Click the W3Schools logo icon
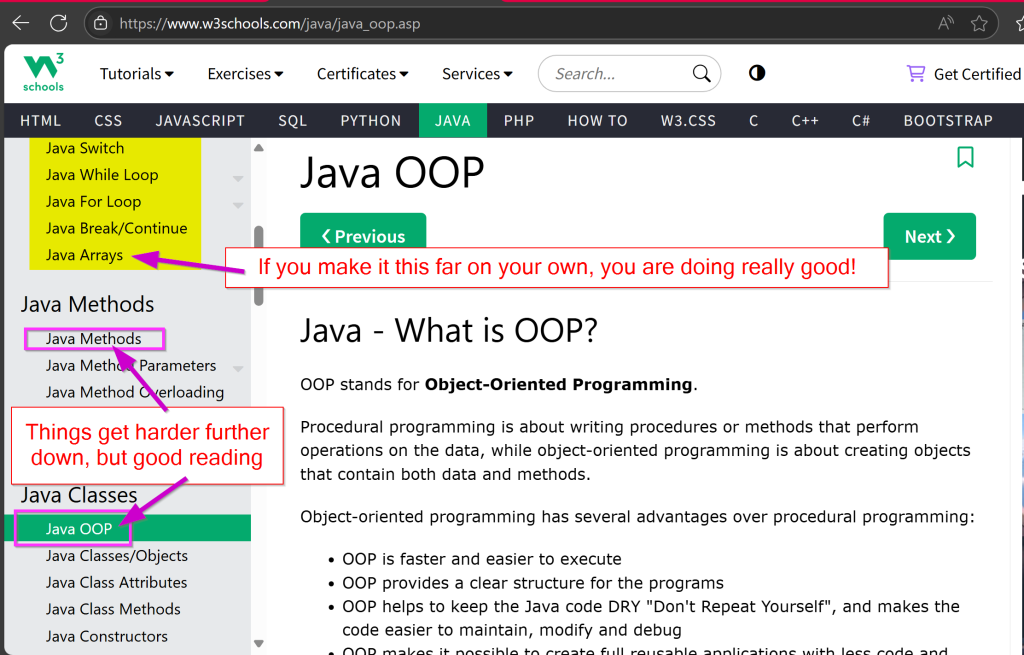1024x655 pixels. (x=43, y=73)
